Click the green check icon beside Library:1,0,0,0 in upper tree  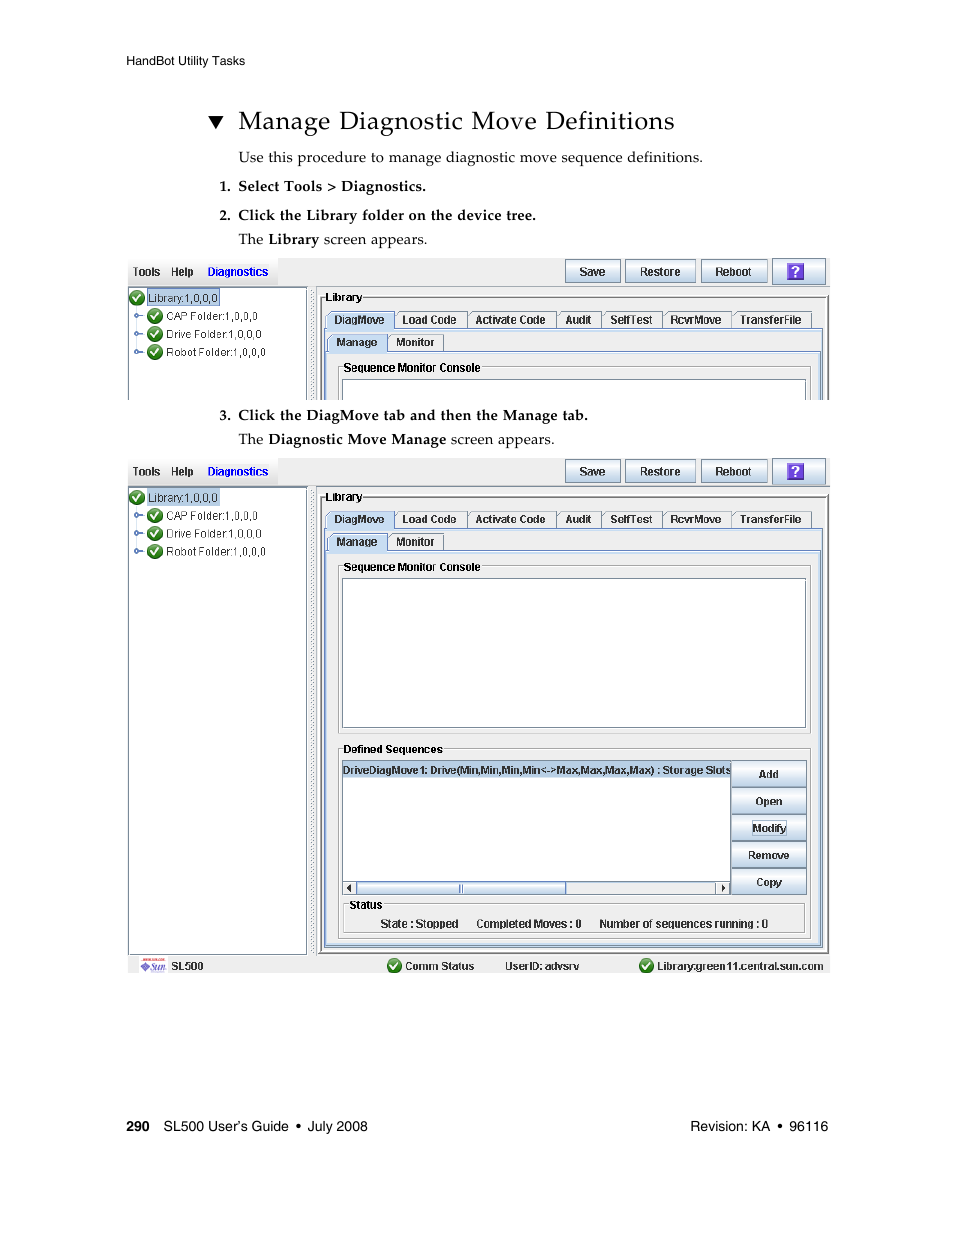click(137, 298)
